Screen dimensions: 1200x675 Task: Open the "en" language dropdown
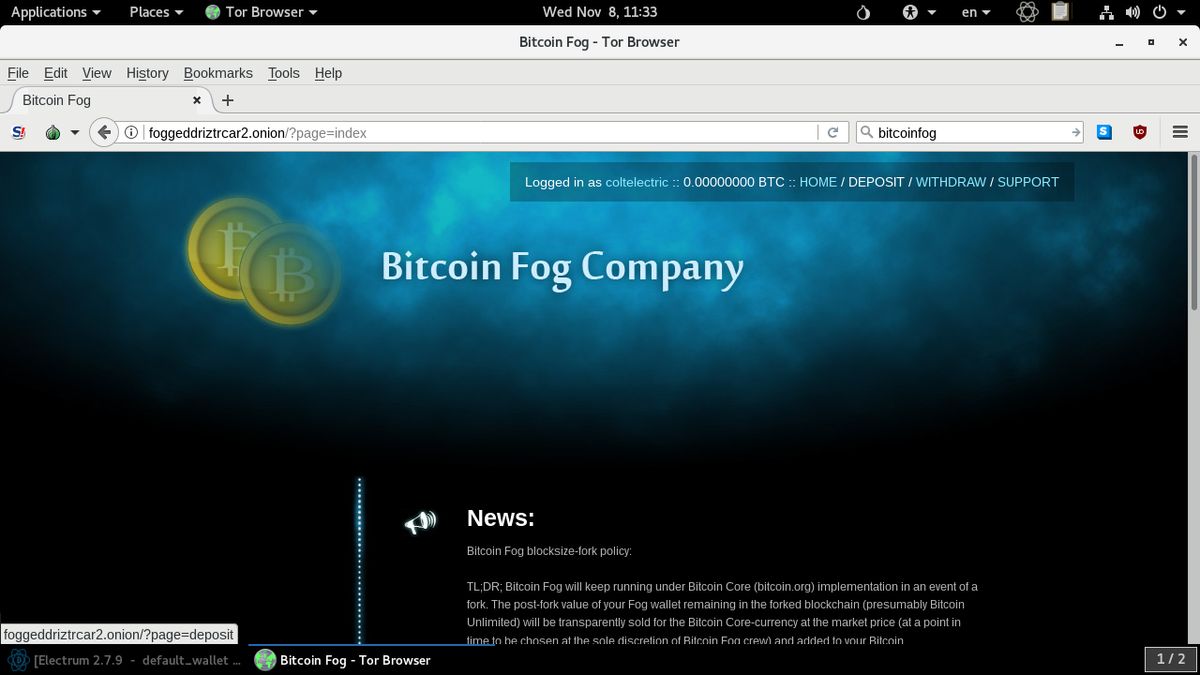tap(974, 12)
